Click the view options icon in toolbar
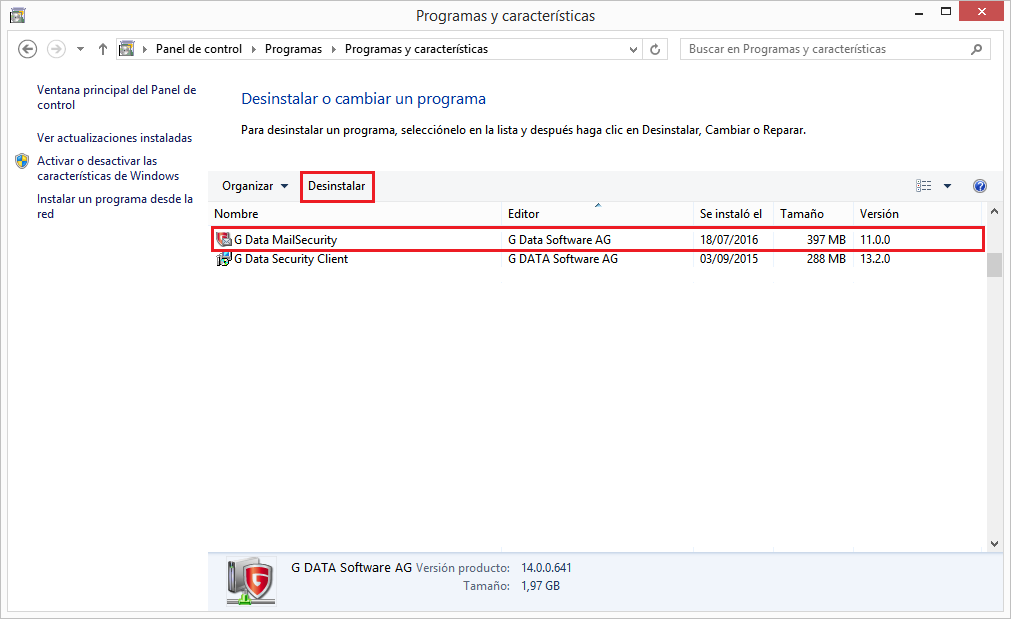This screenshot has width=1011, height=619. [924, 186]
